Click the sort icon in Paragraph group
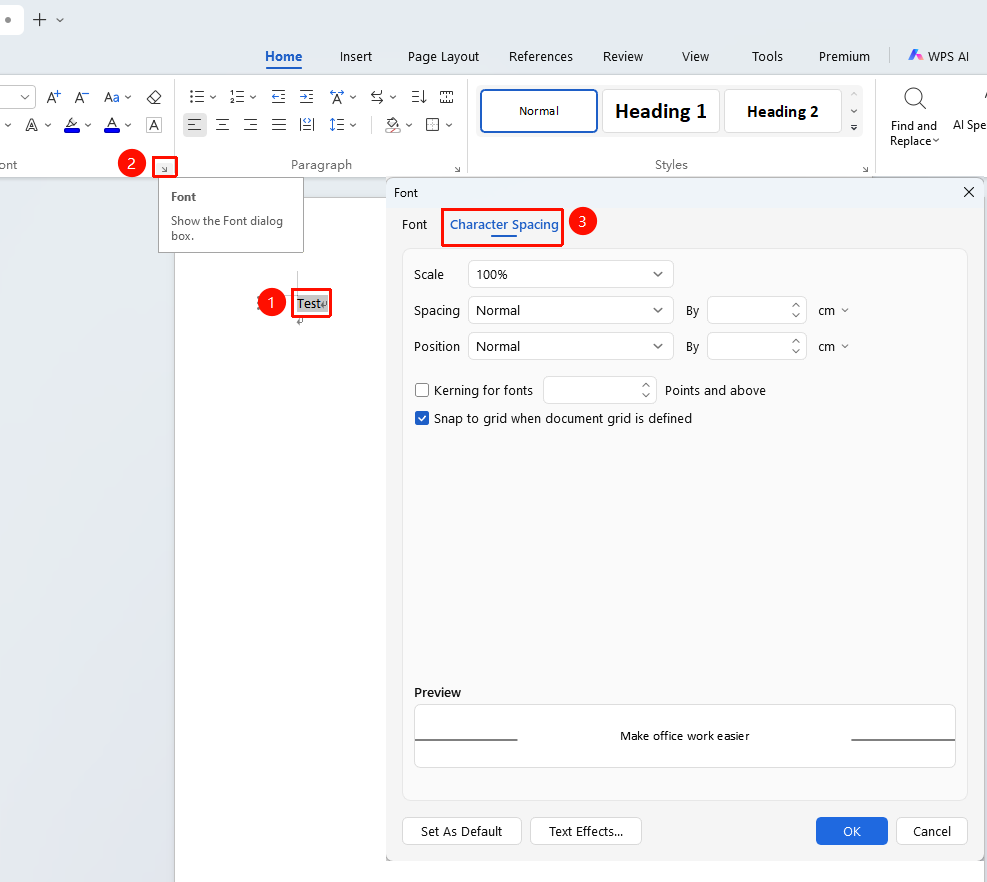The height and width of the screenshot is (882, 987). coord(419,96)
